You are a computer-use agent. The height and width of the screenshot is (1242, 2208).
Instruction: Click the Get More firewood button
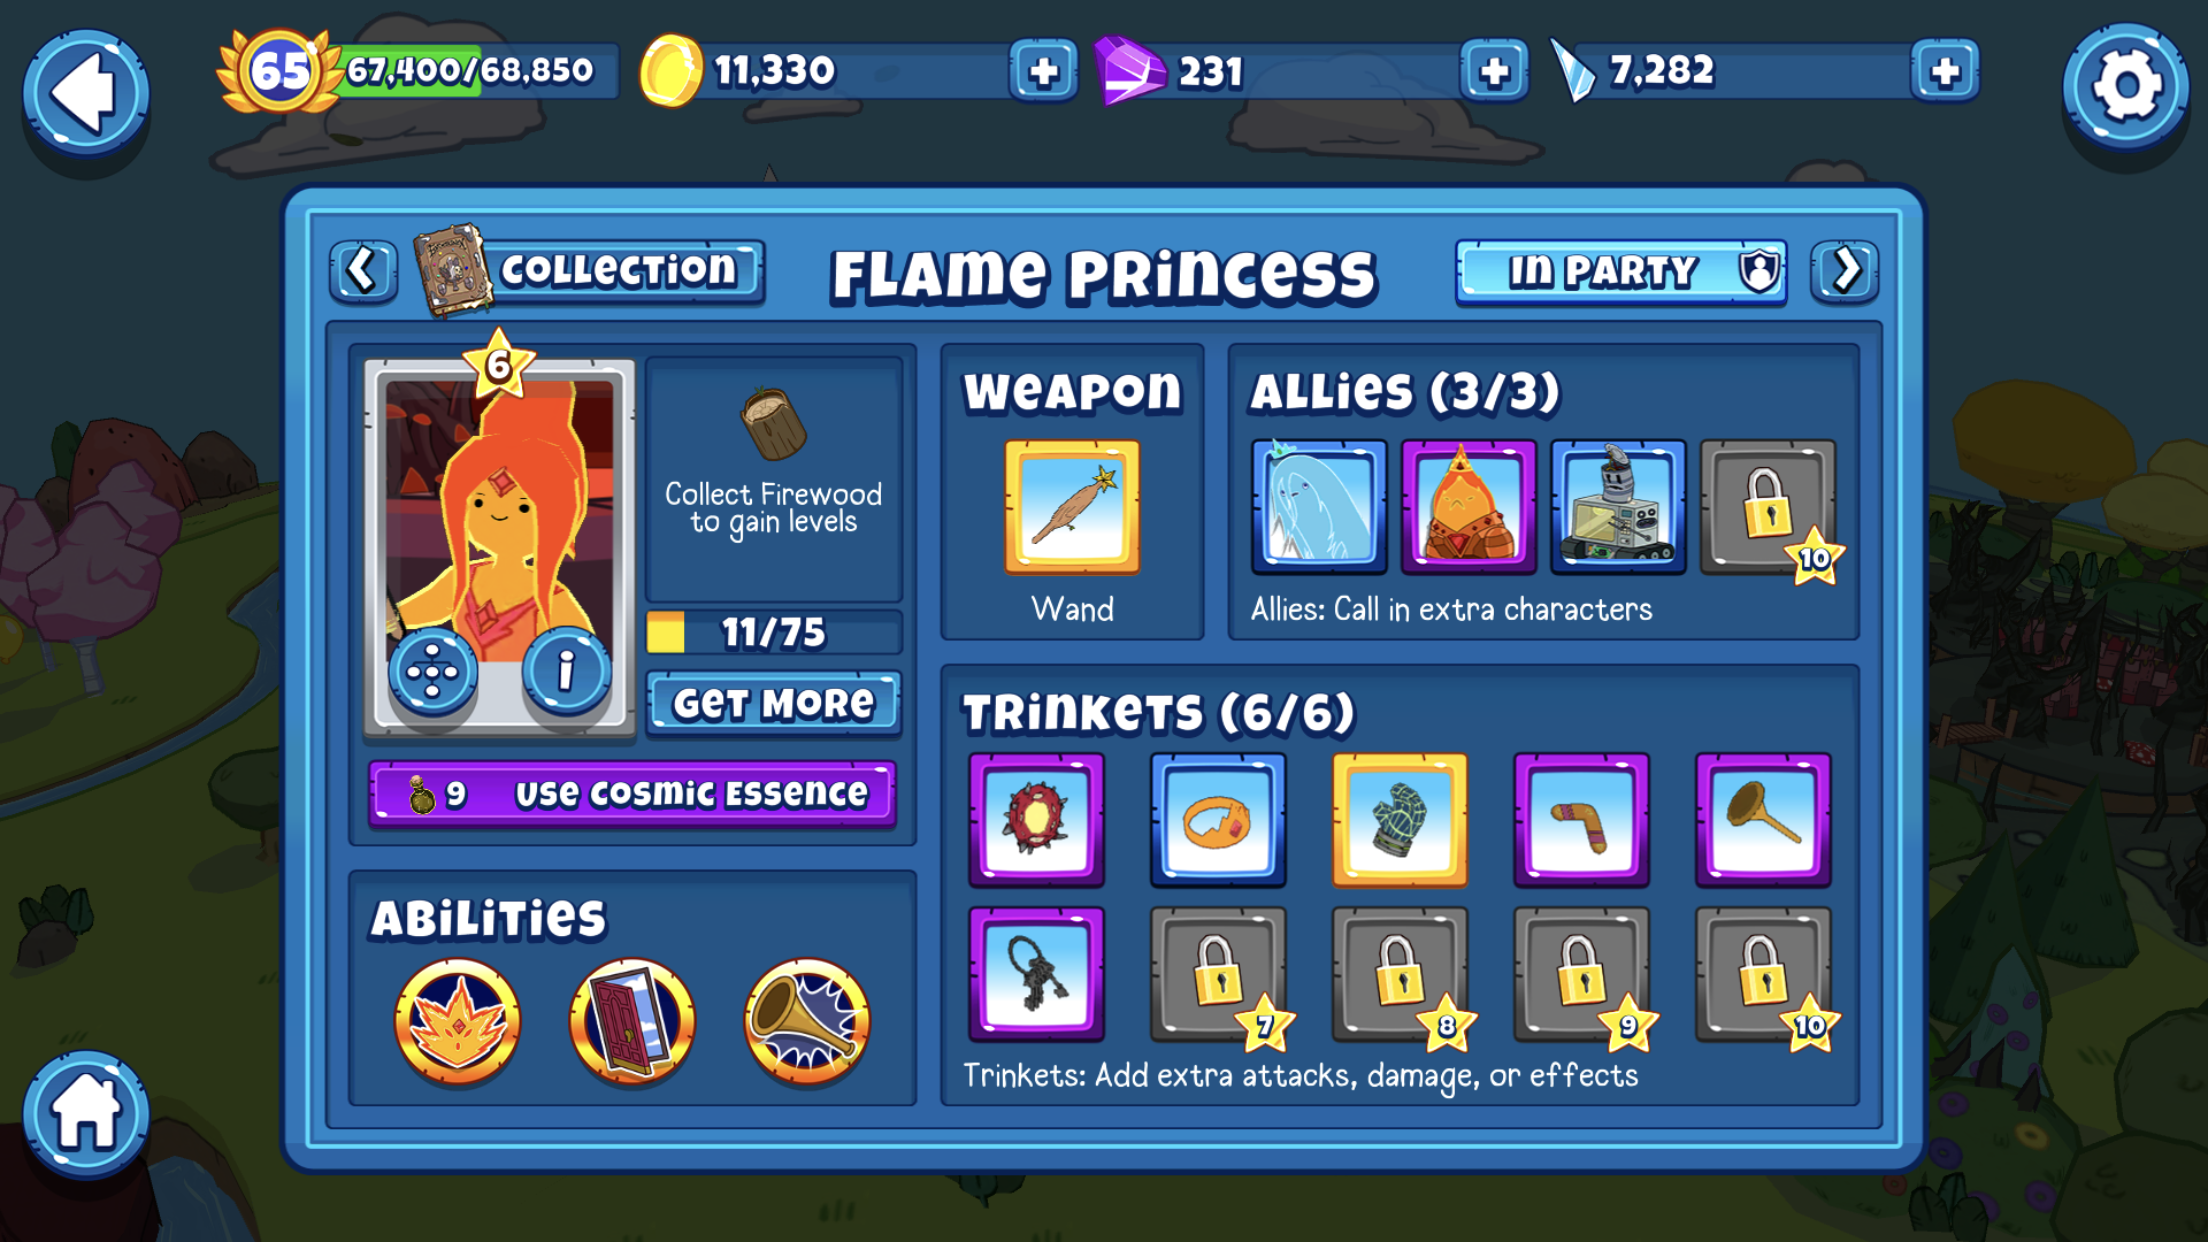click(x=774, y=704)
